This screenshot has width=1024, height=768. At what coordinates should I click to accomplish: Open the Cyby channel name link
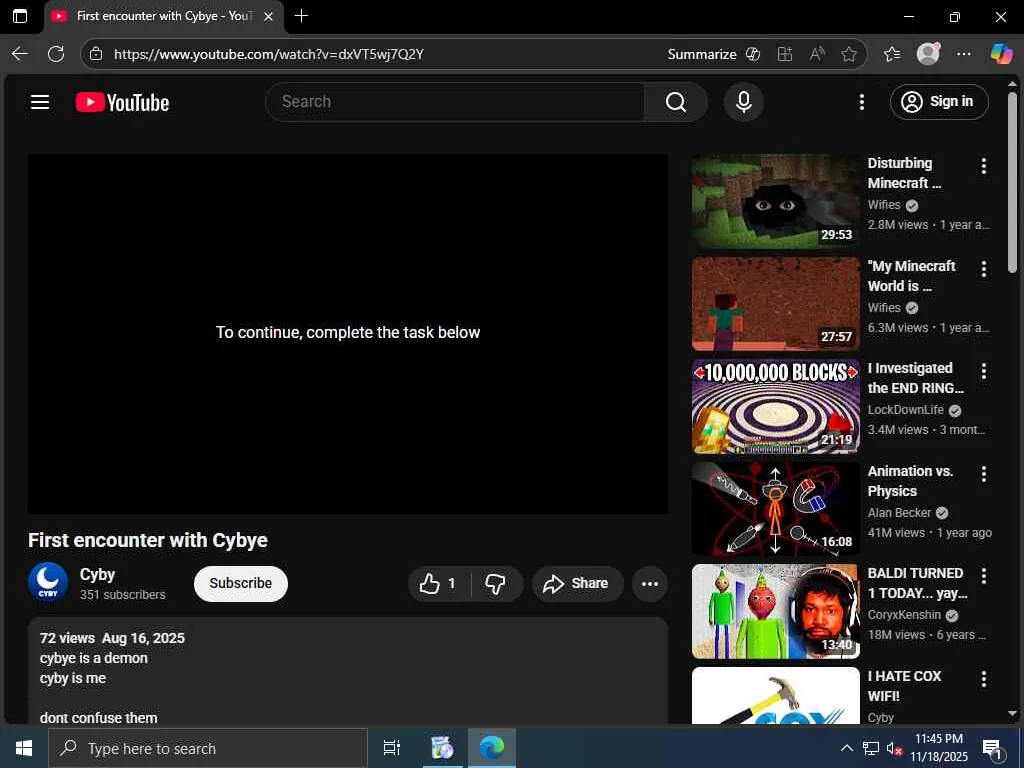click(x=97, y=574)
